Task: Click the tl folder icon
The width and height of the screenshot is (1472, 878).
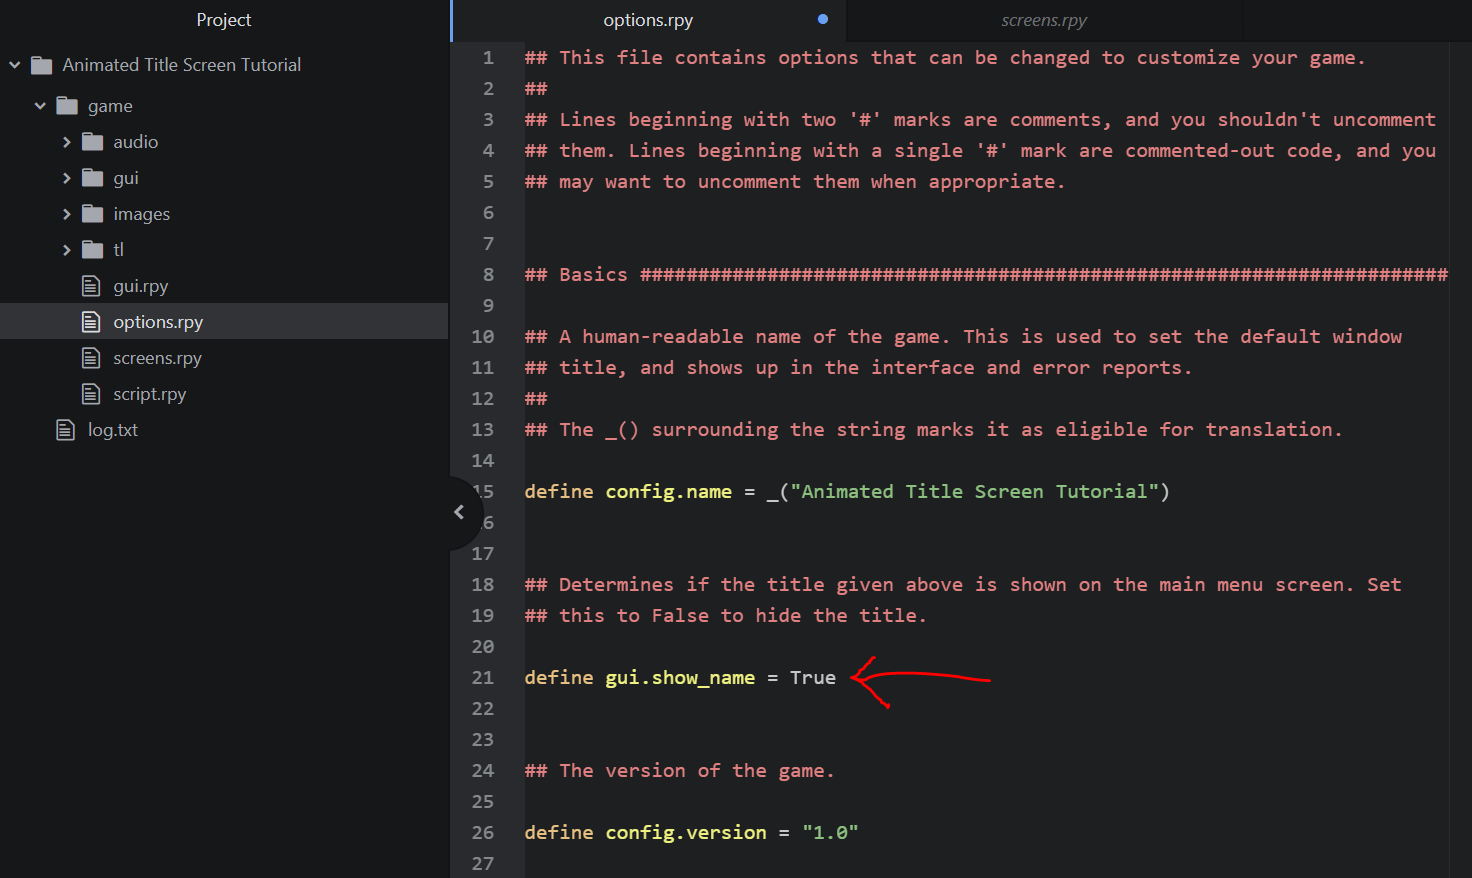Action: pos(93,250)
